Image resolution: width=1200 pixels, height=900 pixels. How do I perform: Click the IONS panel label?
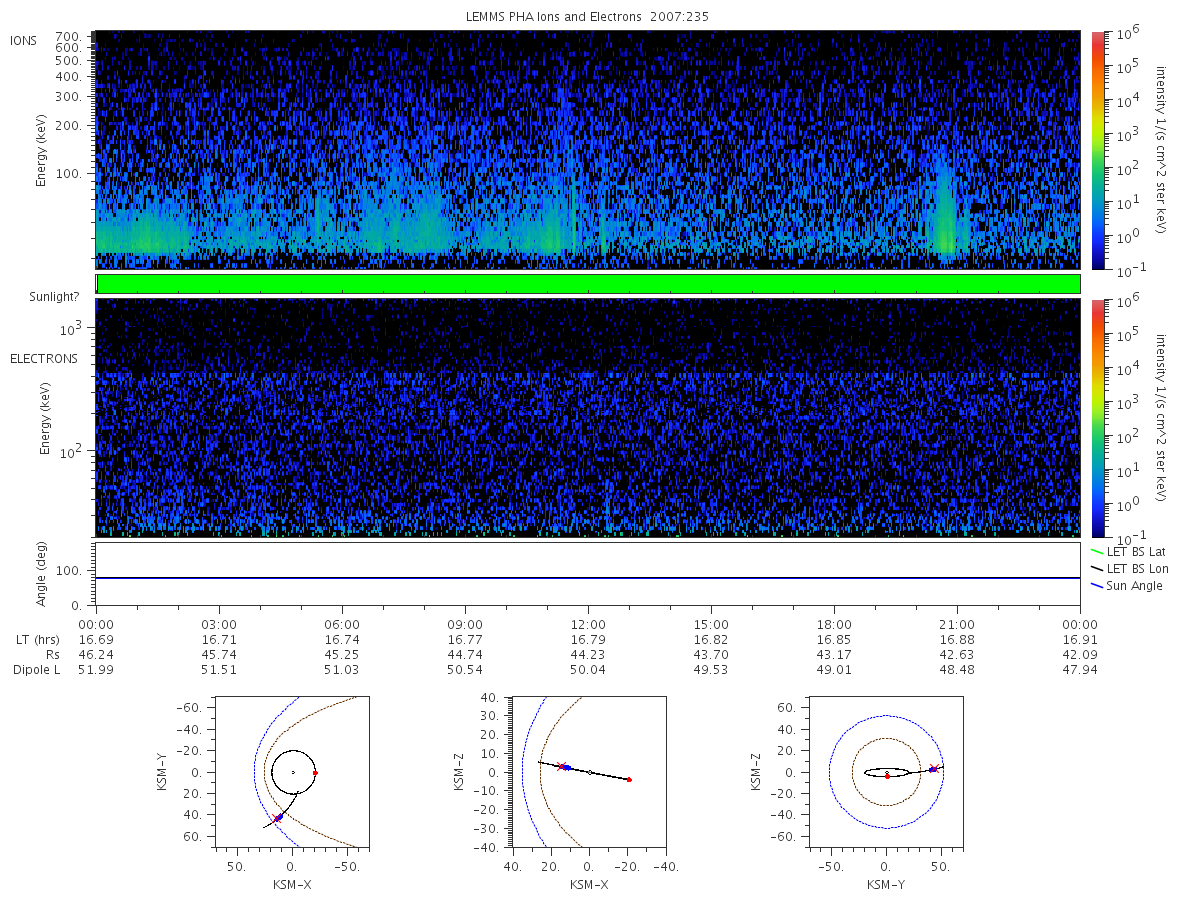[x=24, y=40]
